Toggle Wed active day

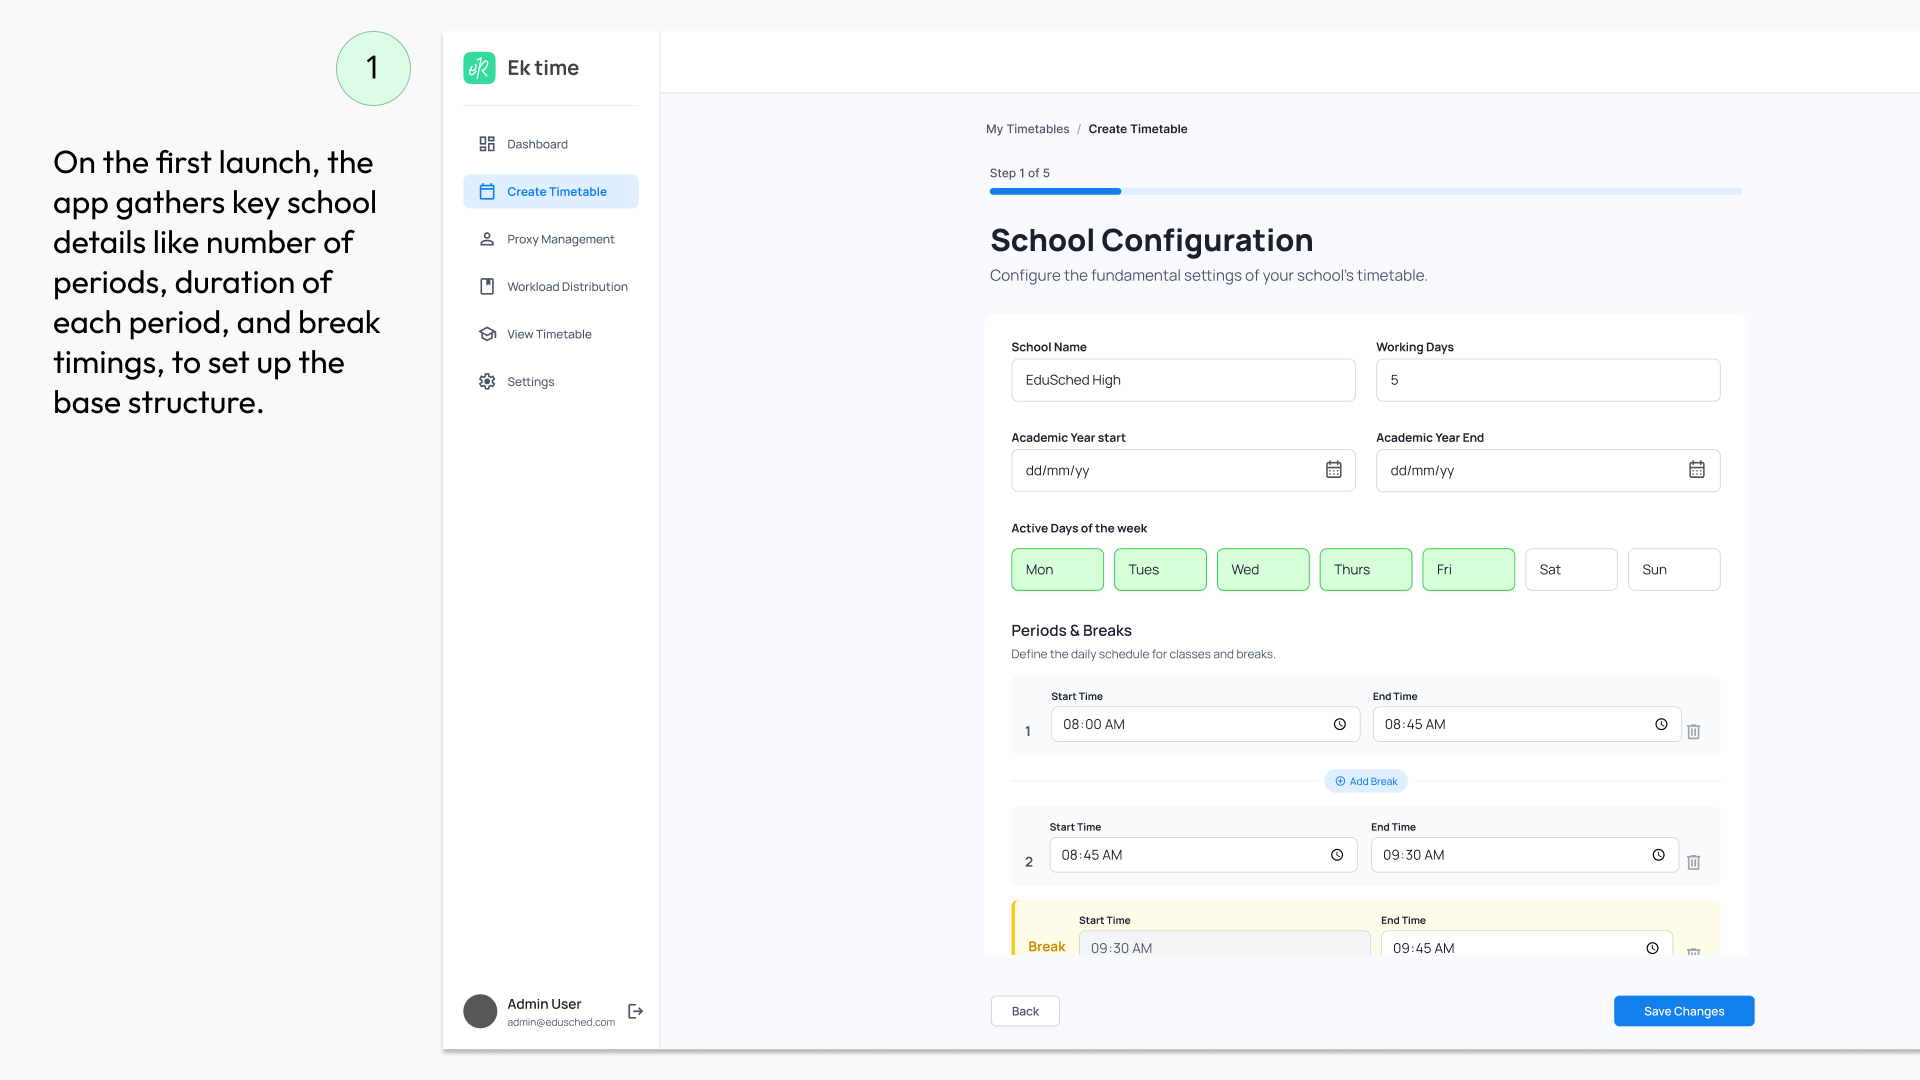pos(1263,570)
